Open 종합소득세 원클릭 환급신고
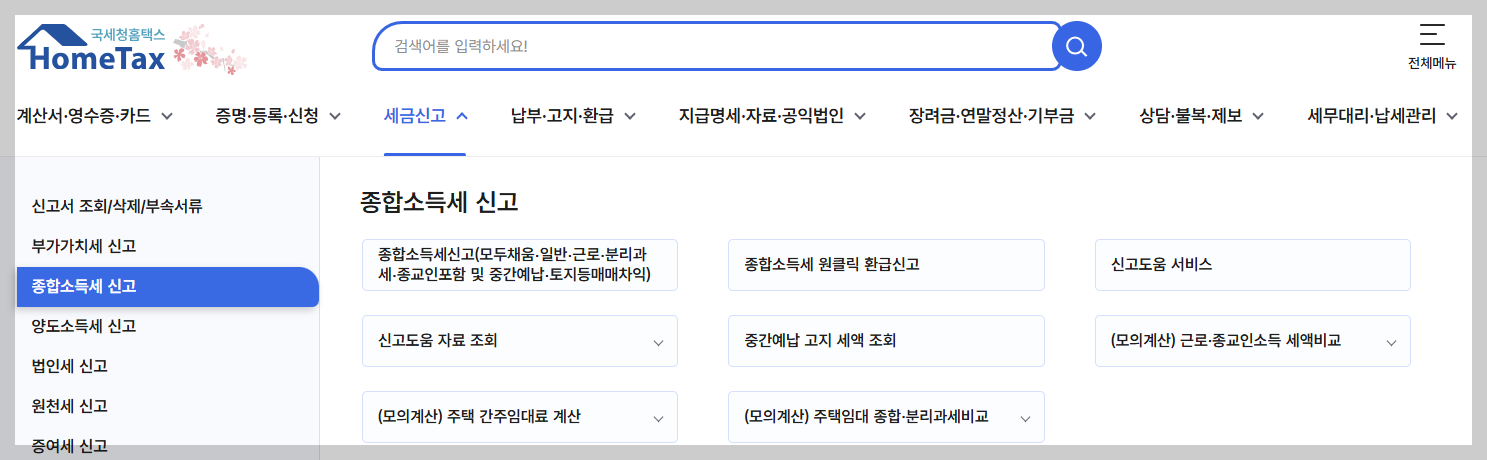The height and width of the screenshot is (460, 1487). point(886,265)
